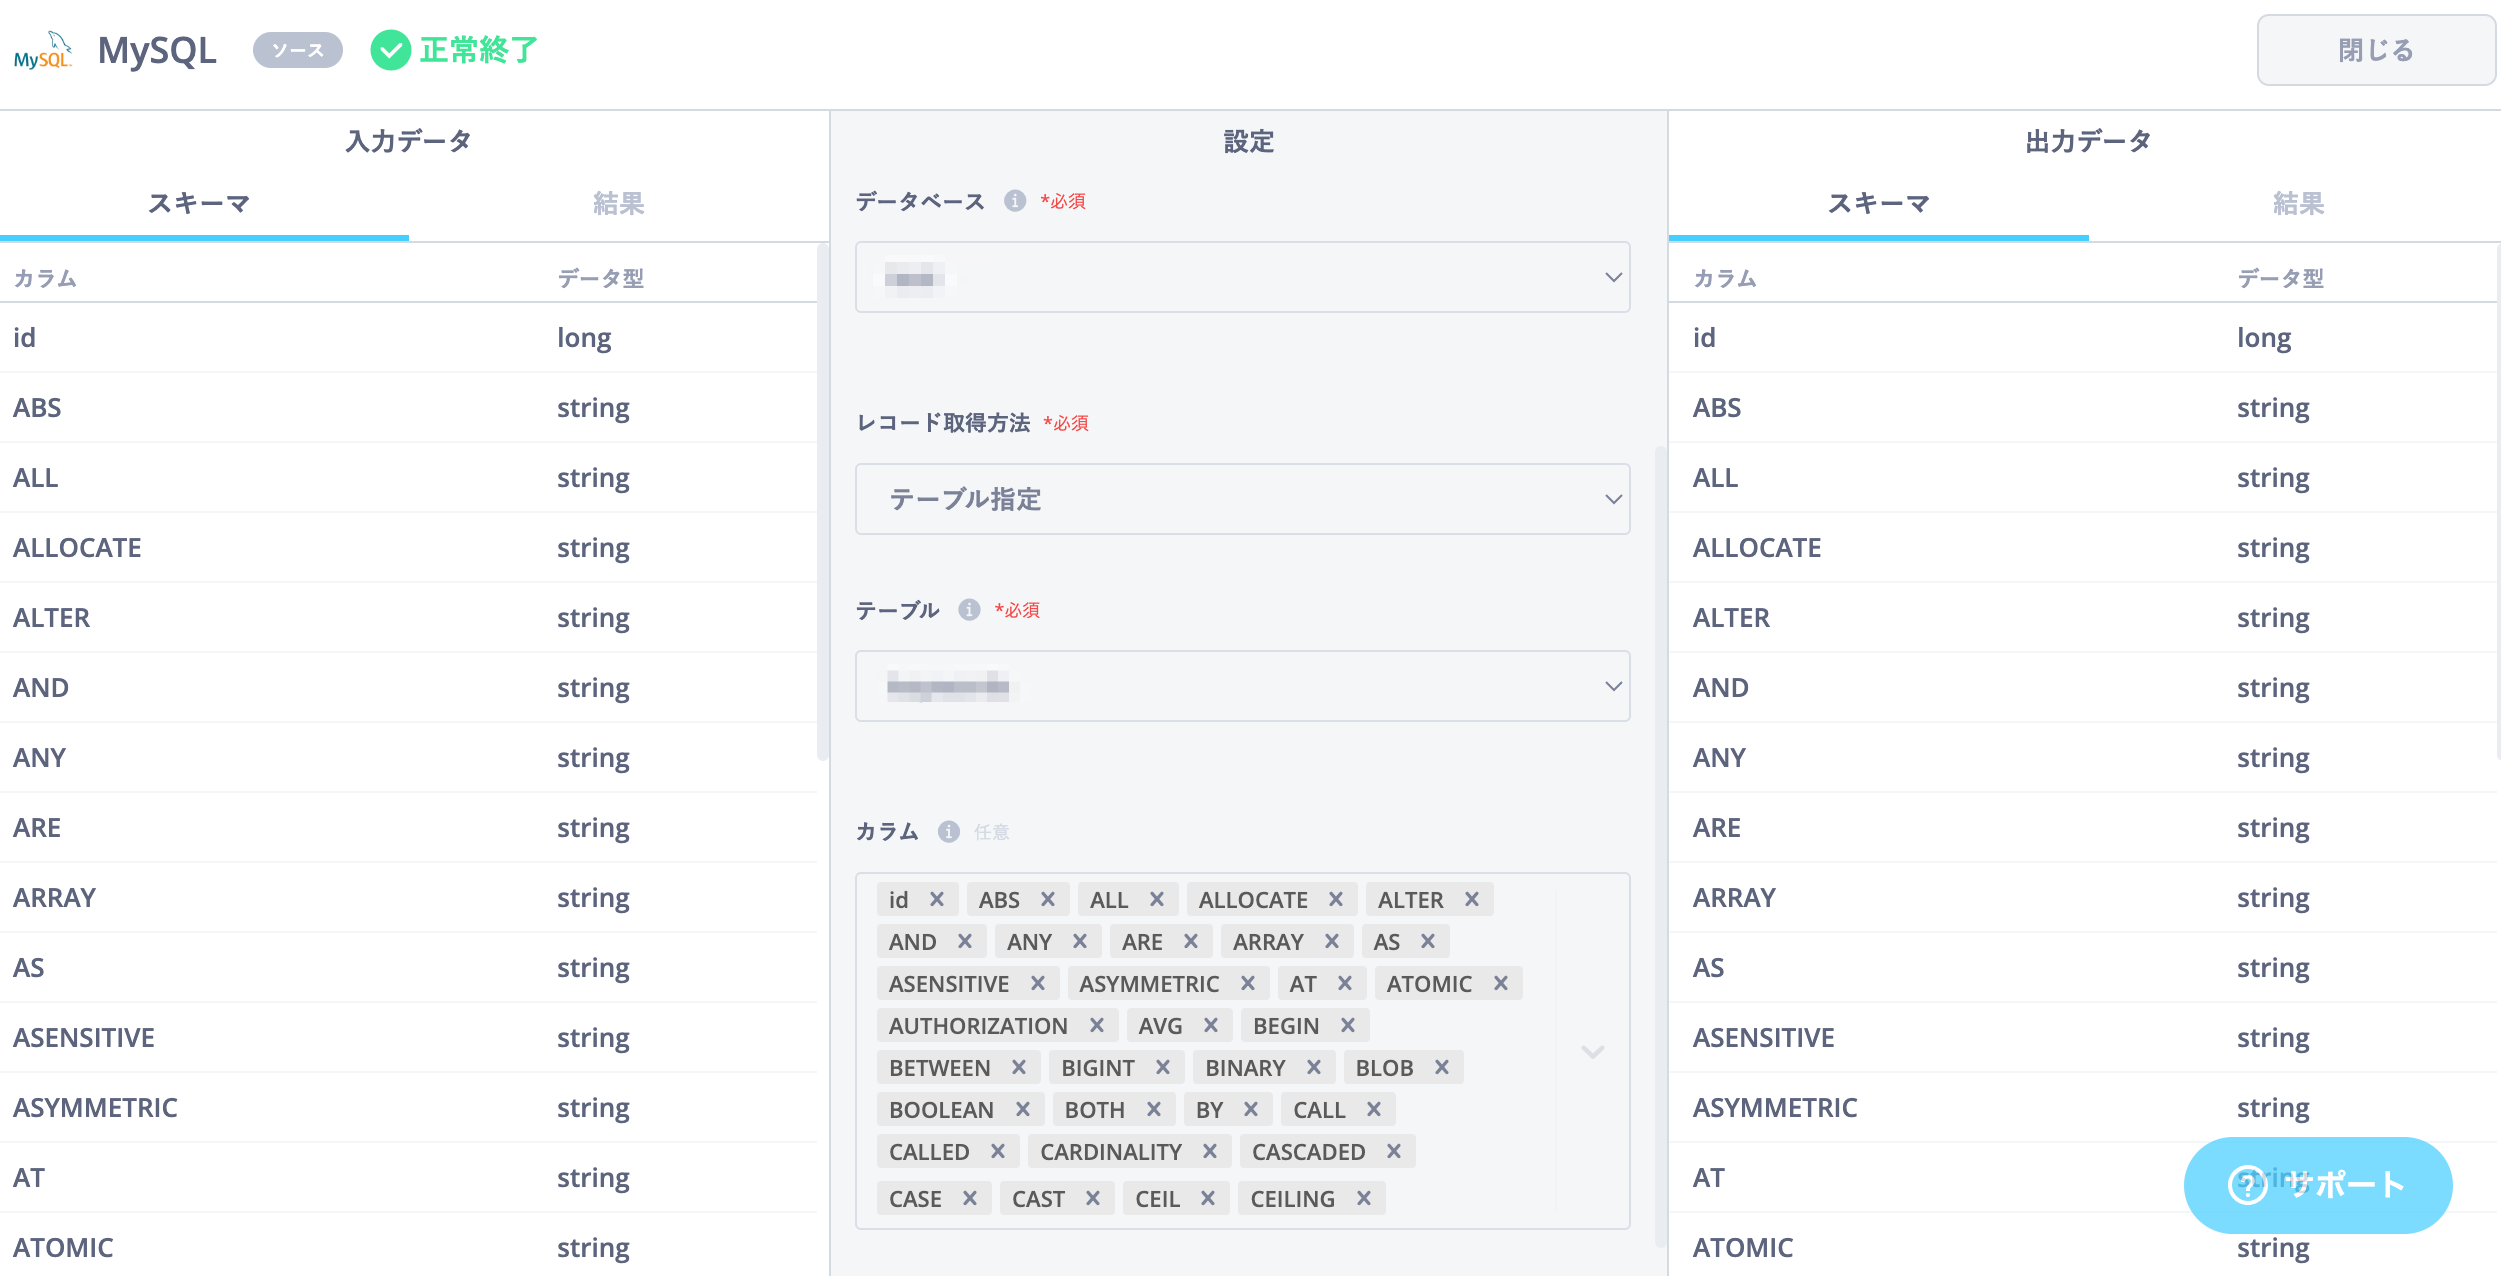
Task: Remove the ALTER column tag
Action: point(1472,899)
